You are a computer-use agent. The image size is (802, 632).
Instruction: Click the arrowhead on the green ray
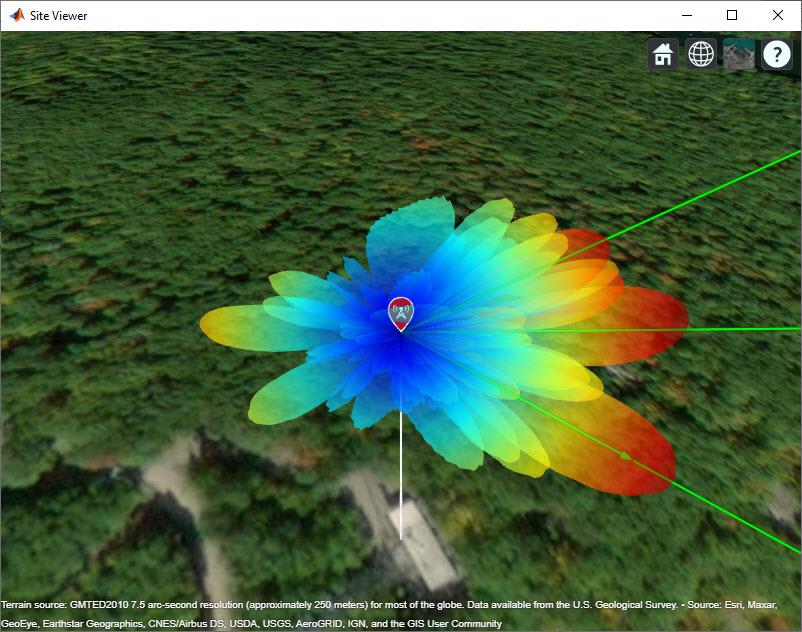tap(625, 455)
